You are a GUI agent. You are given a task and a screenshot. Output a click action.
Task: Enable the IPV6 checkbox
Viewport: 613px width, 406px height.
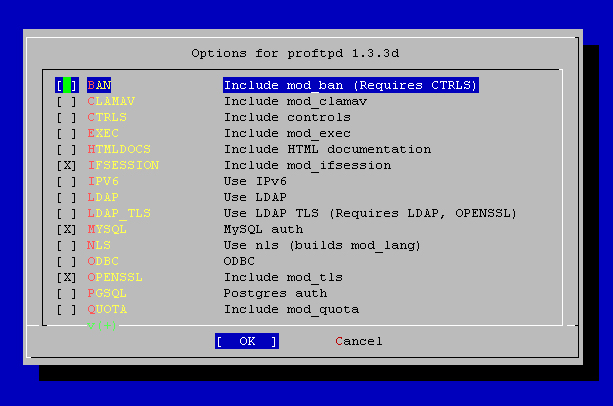tap(67, 182)
